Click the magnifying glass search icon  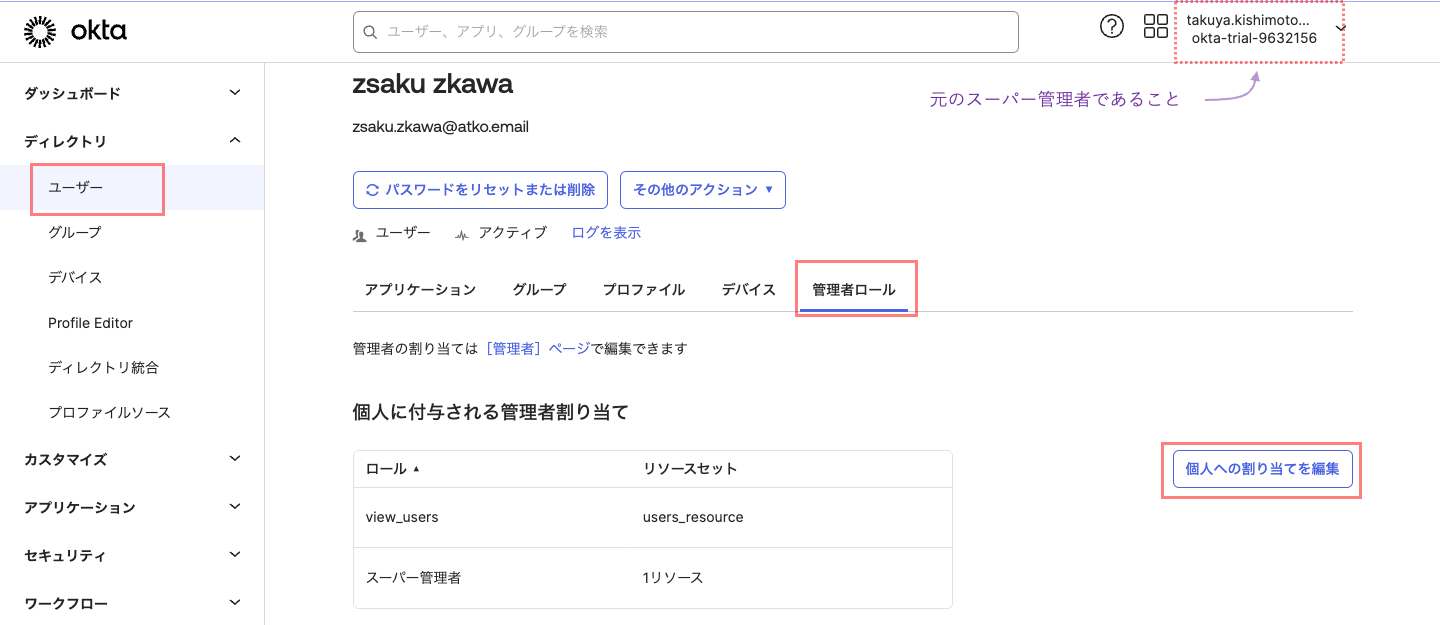click(x=369, y=31)
